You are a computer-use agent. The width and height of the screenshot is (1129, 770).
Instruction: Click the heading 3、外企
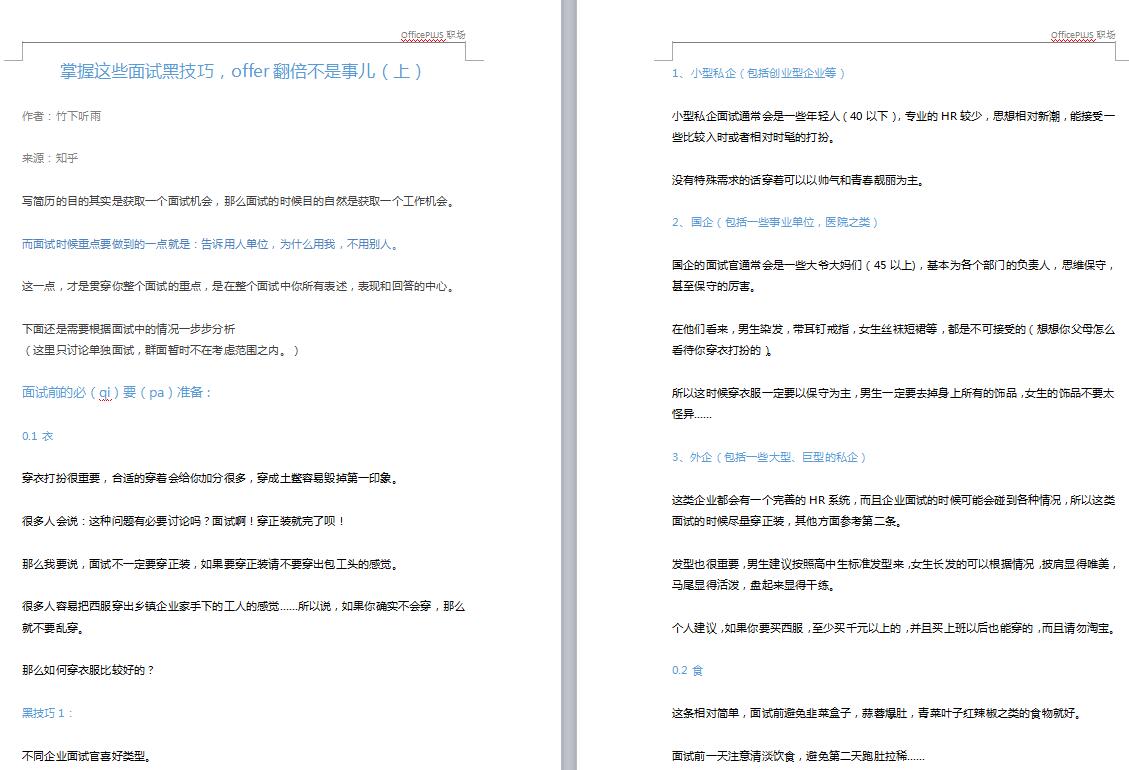click(769, 457)
